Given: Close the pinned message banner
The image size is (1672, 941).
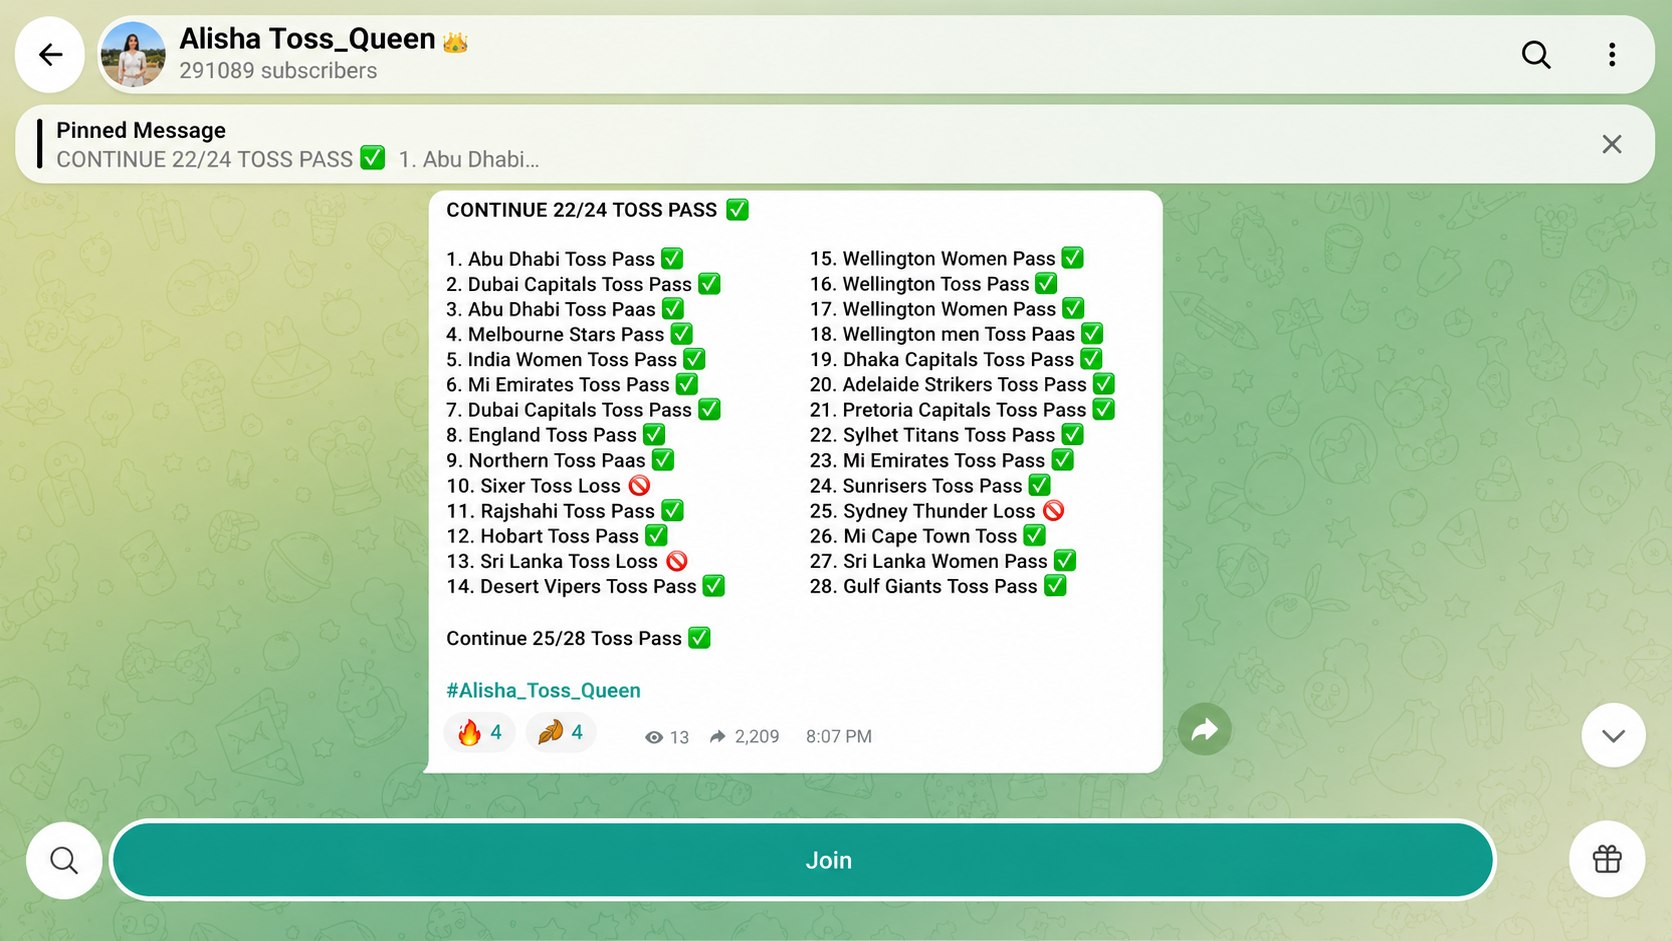Looking at the screenshot, I should [1612, 144].
